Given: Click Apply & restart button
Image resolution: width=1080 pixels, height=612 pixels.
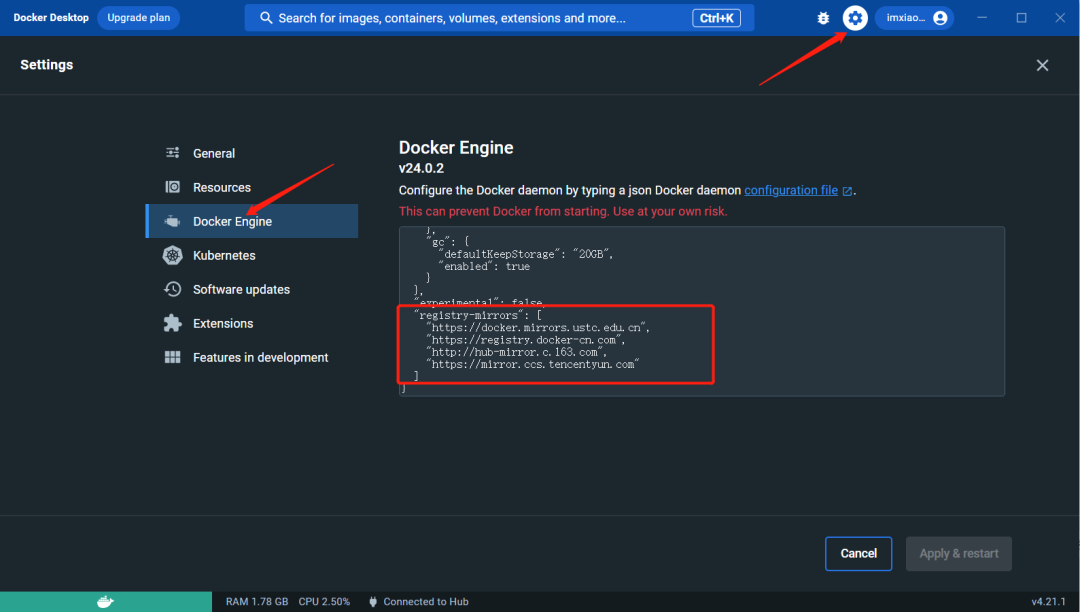Looking at the screenshot, I should tap(959, 553).
